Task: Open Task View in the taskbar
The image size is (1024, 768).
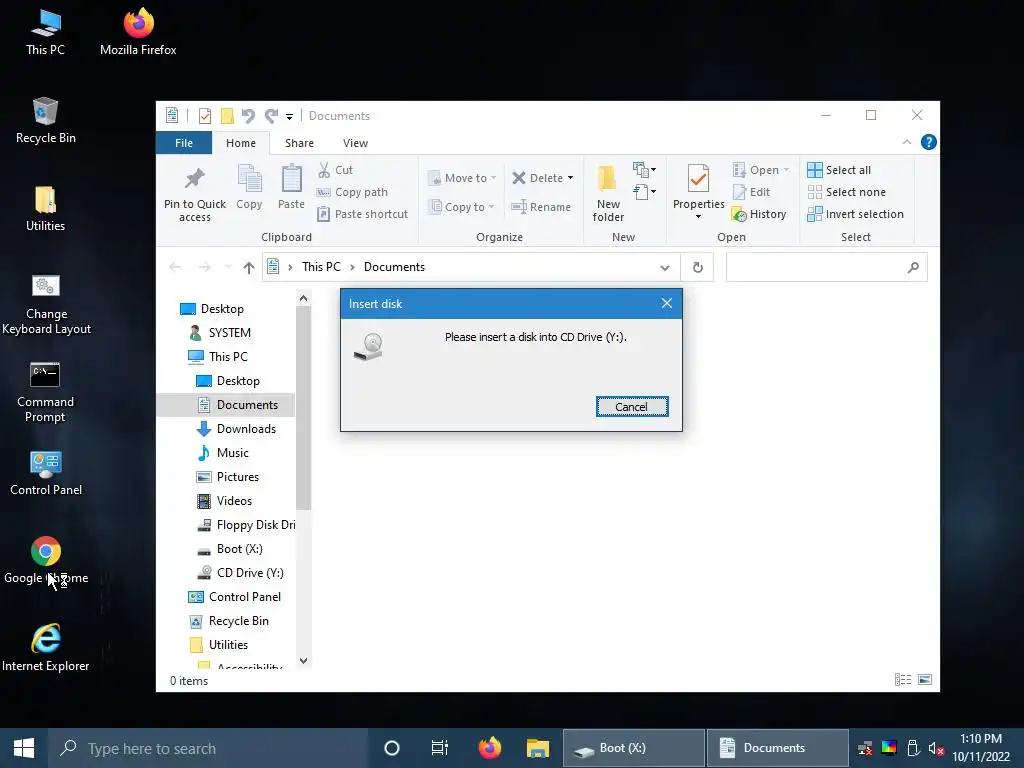Action: click(440, 748)
